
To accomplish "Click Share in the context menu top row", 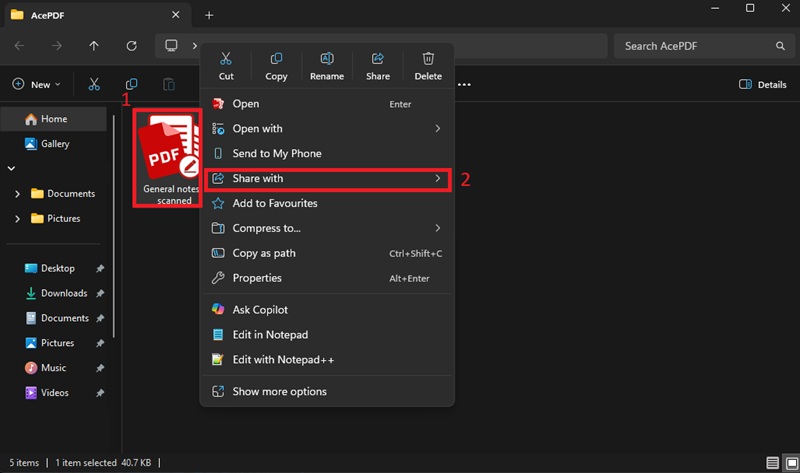I will point(378,66).
